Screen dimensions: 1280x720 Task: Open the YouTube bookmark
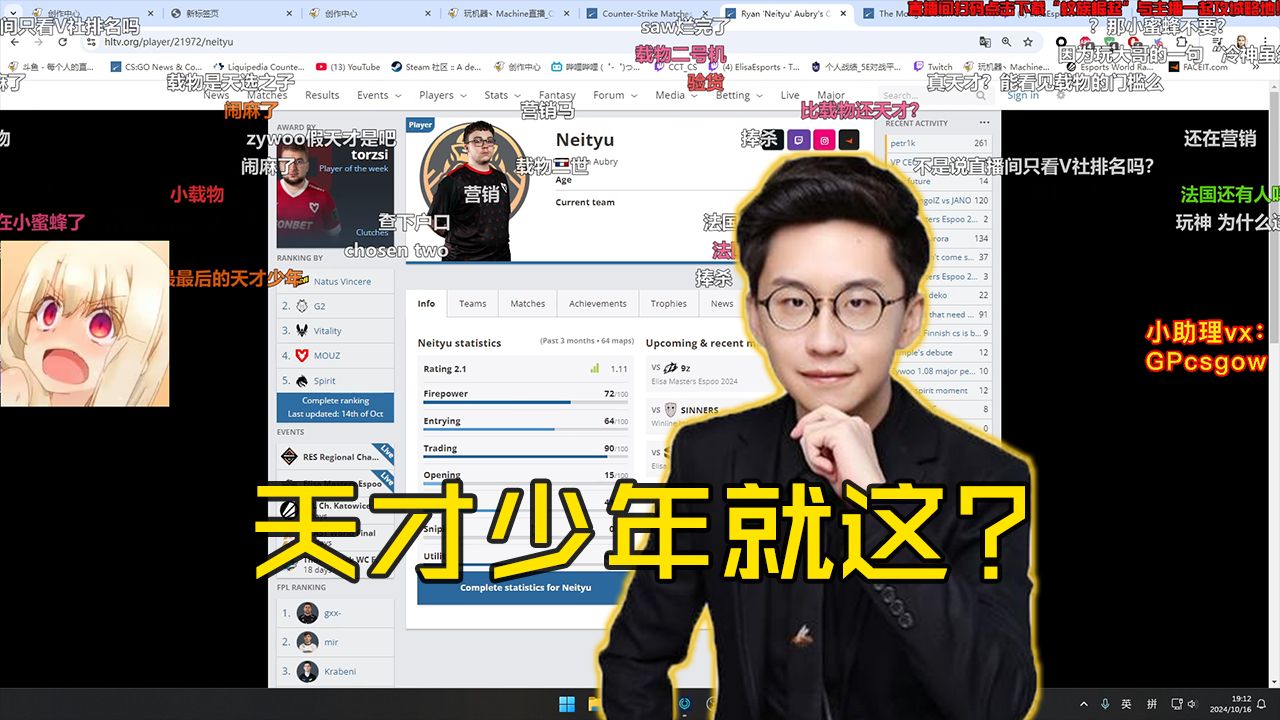348,67
